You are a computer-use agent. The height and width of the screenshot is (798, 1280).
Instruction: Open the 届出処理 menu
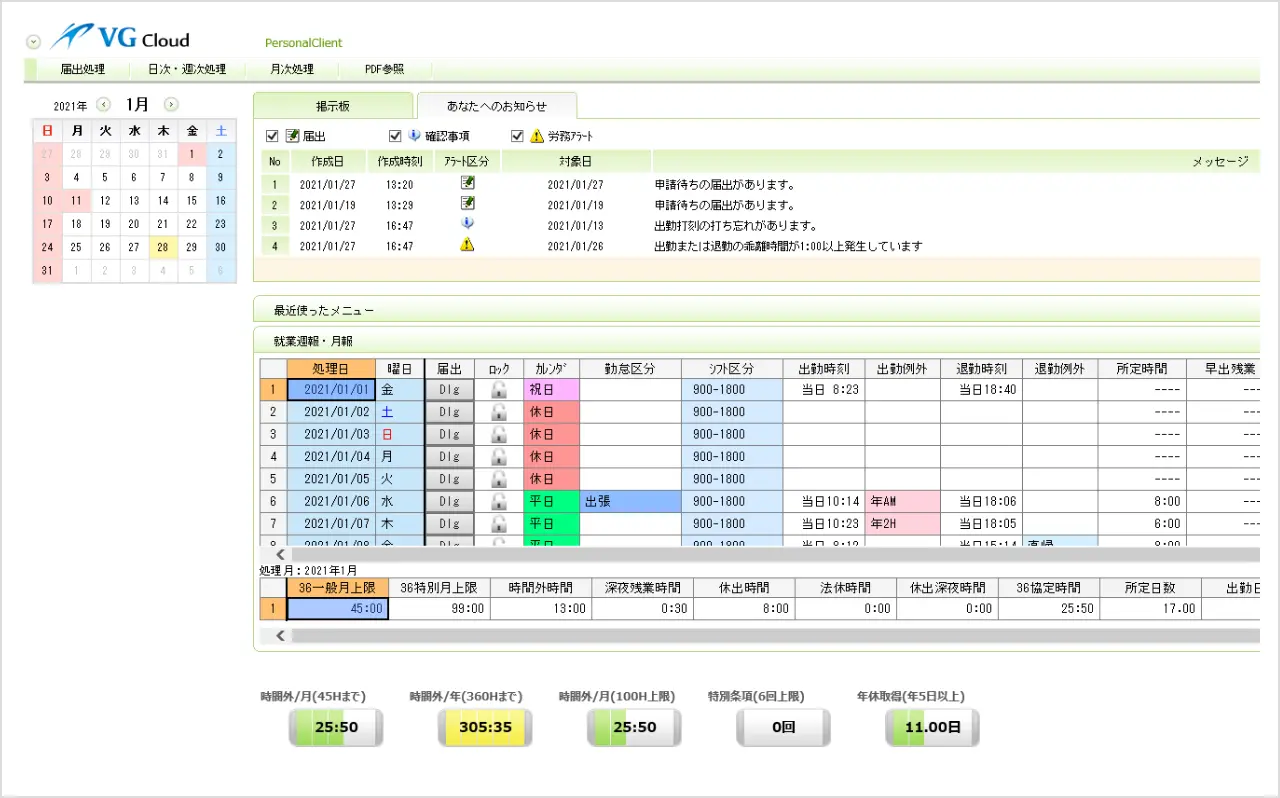tap(82, 70)
